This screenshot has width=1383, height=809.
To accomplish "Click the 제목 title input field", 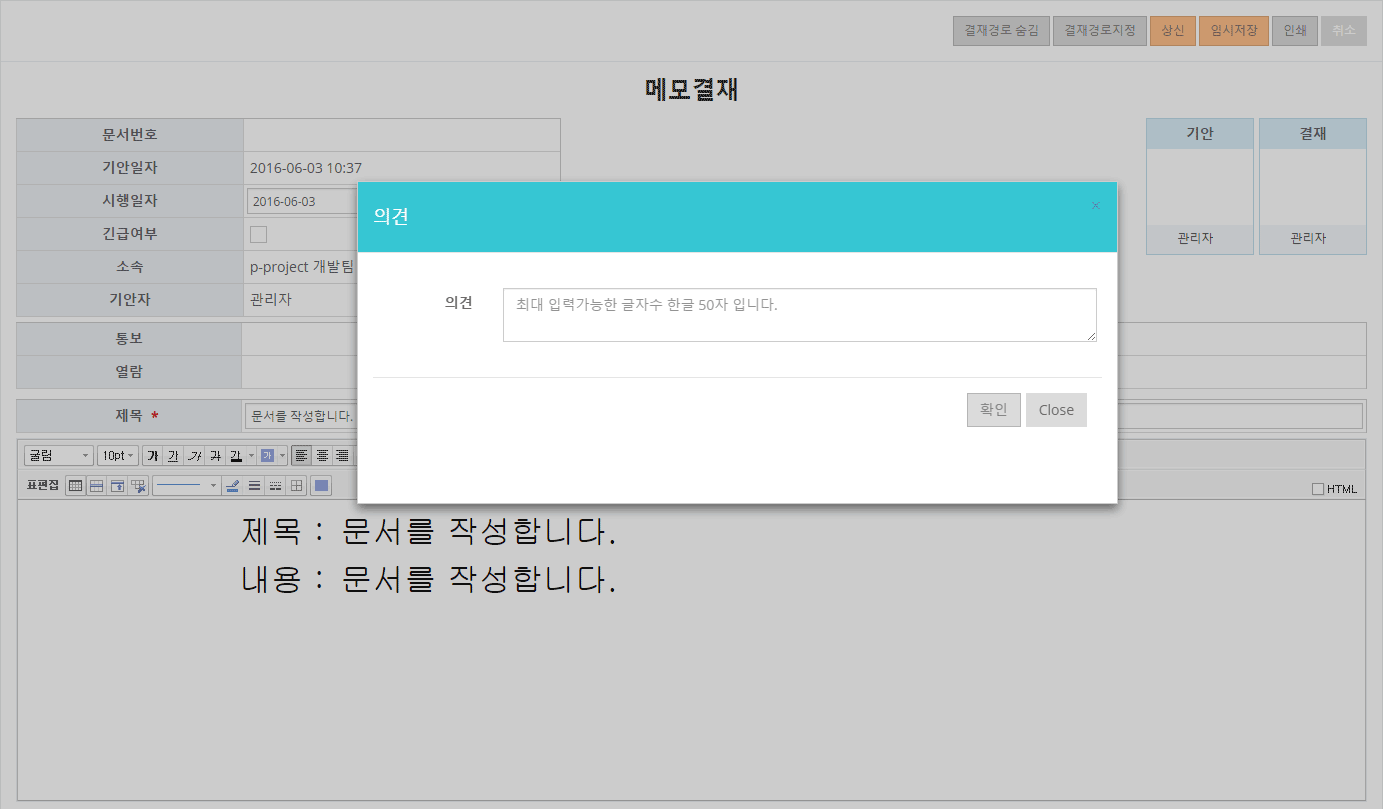I will [x=805, y=415].
